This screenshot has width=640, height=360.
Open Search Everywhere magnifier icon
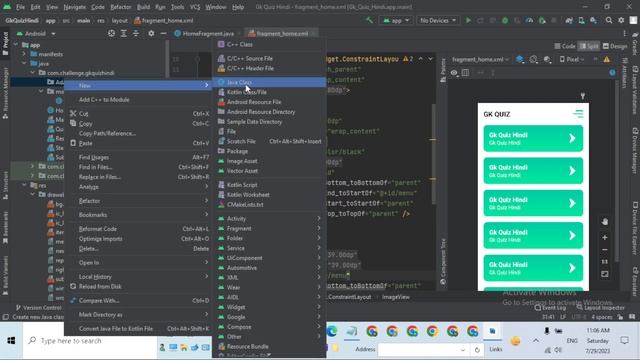coord(609,20)
